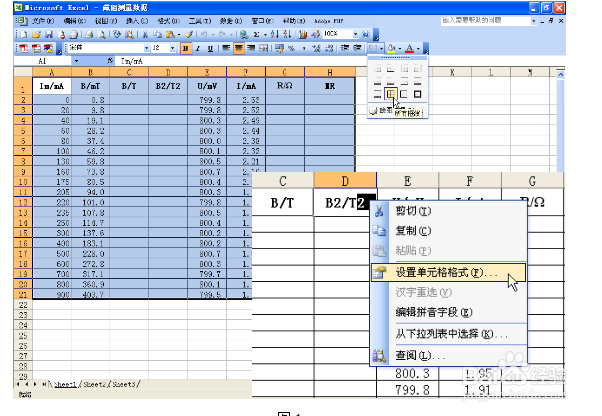Save the workbook with the floppy icon

coord(49,35)
